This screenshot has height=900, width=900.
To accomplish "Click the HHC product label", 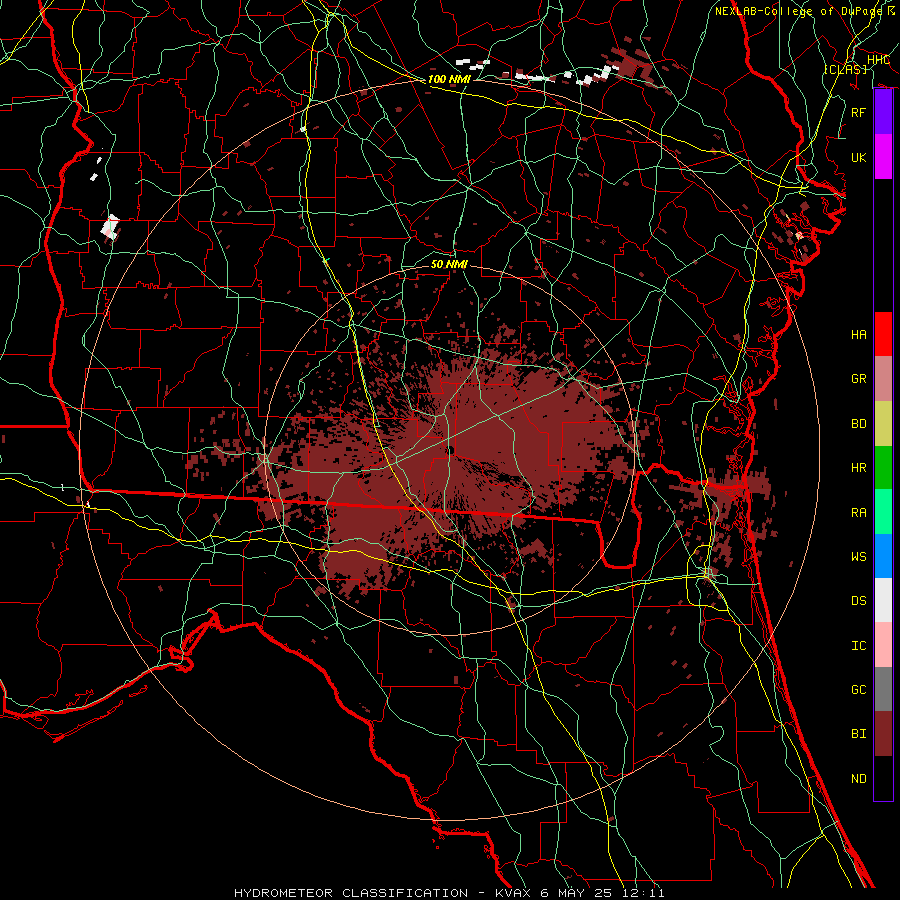I will (878, 59).
